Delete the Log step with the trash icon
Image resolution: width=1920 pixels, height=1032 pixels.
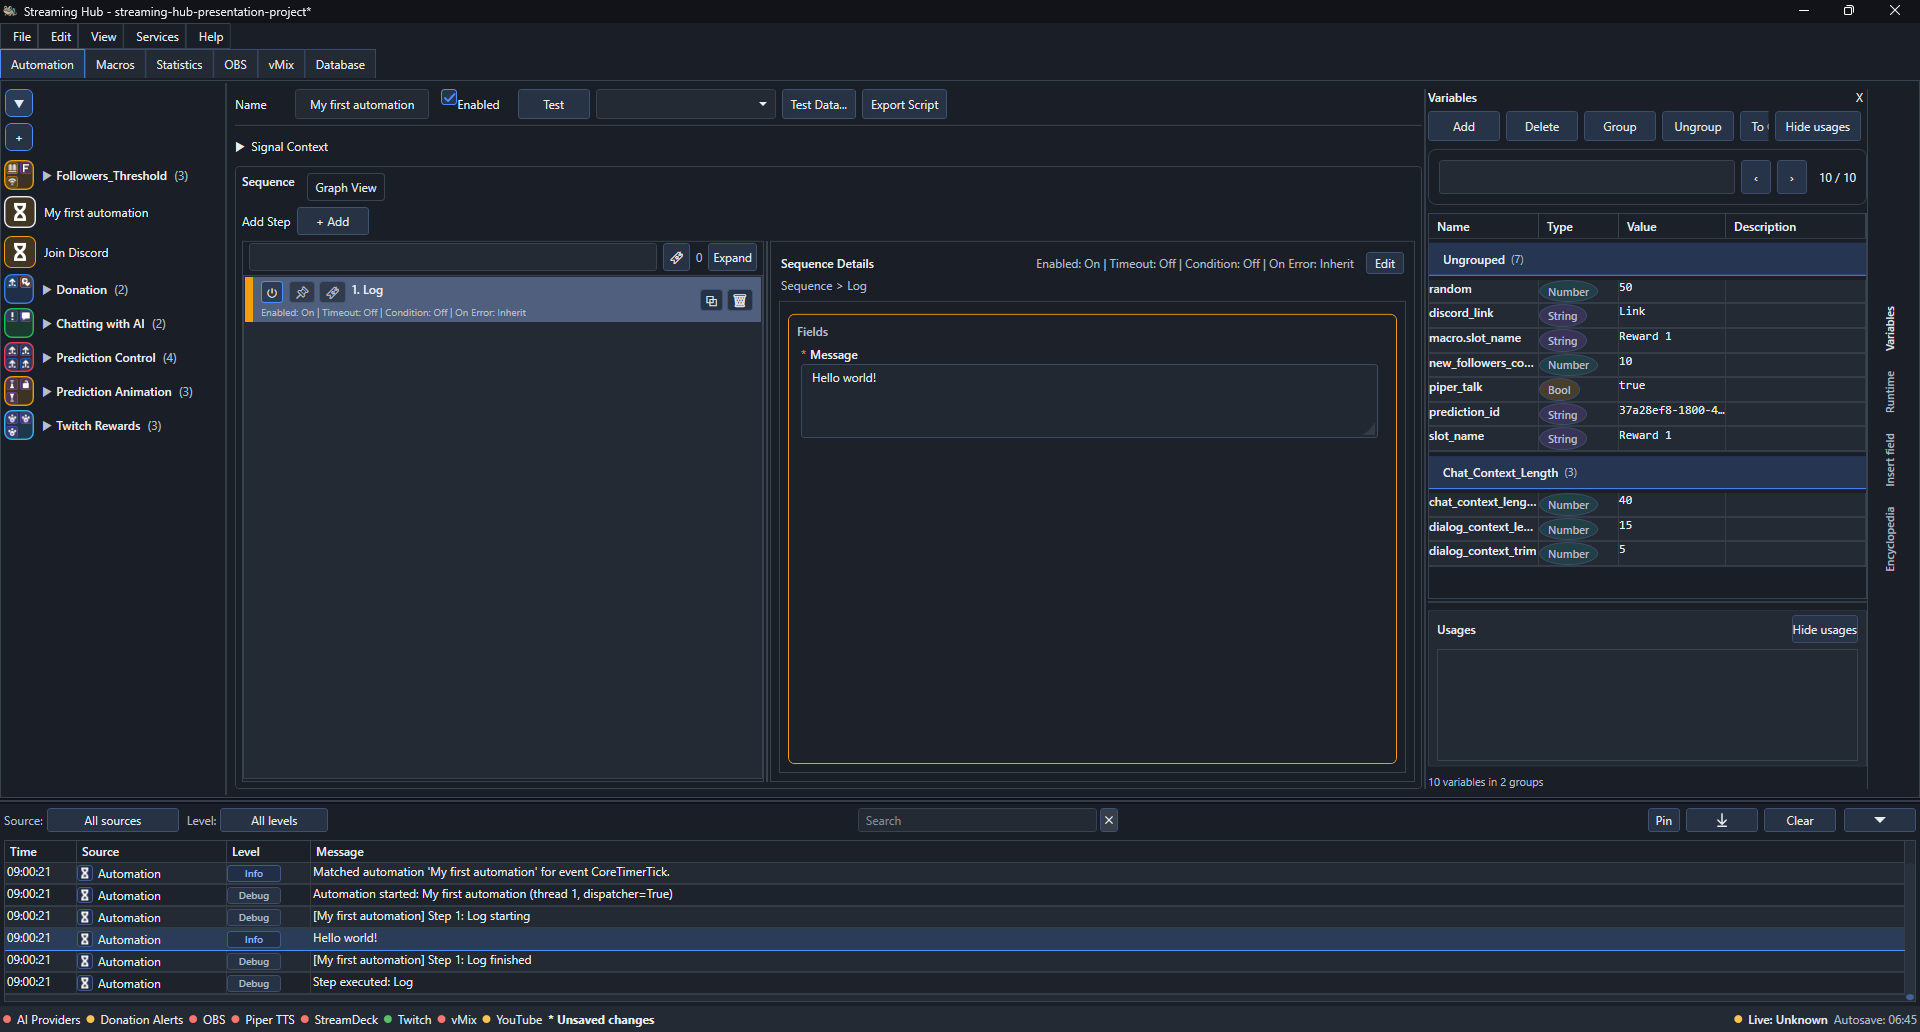pyautogui.click(x=740, y=300)
